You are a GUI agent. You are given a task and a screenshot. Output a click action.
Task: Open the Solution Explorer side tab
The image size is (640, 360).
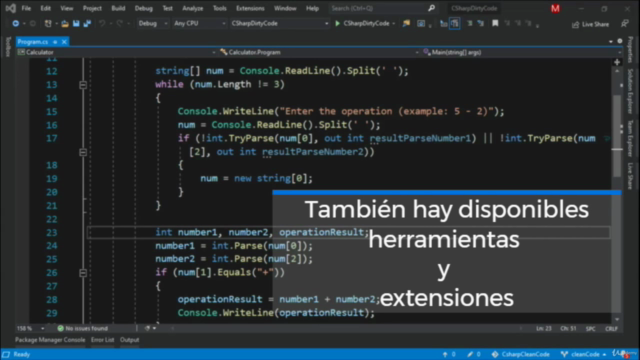630,91
